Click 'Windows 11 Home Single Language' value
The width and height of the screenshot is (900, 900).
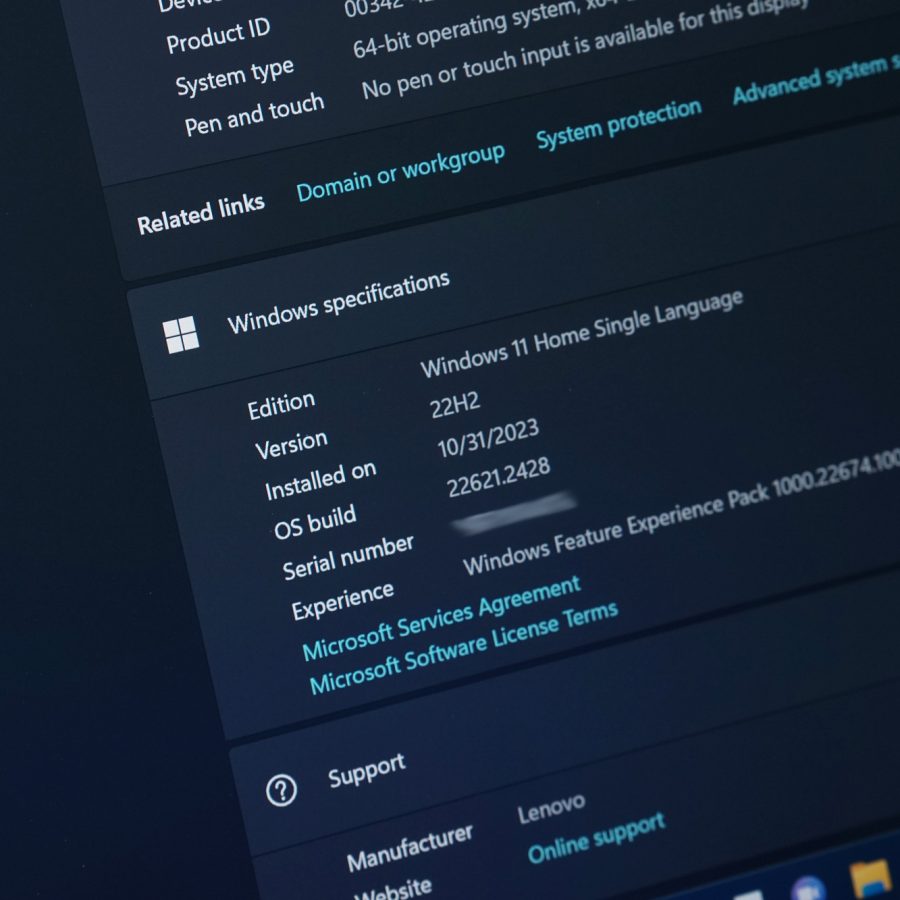coord(581,333)
